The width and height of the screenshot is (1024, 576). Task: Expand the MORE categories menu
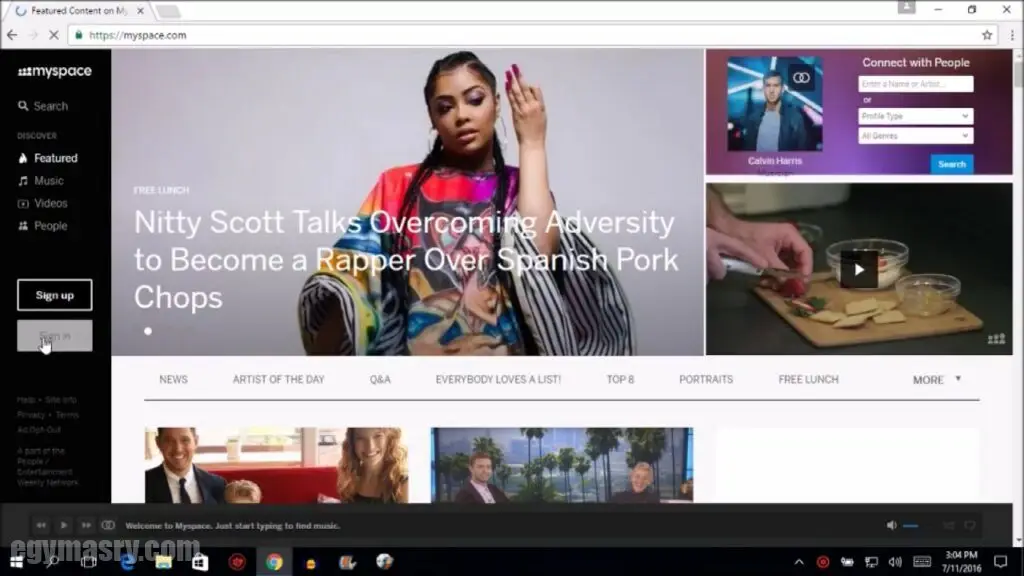coord(936,380)
